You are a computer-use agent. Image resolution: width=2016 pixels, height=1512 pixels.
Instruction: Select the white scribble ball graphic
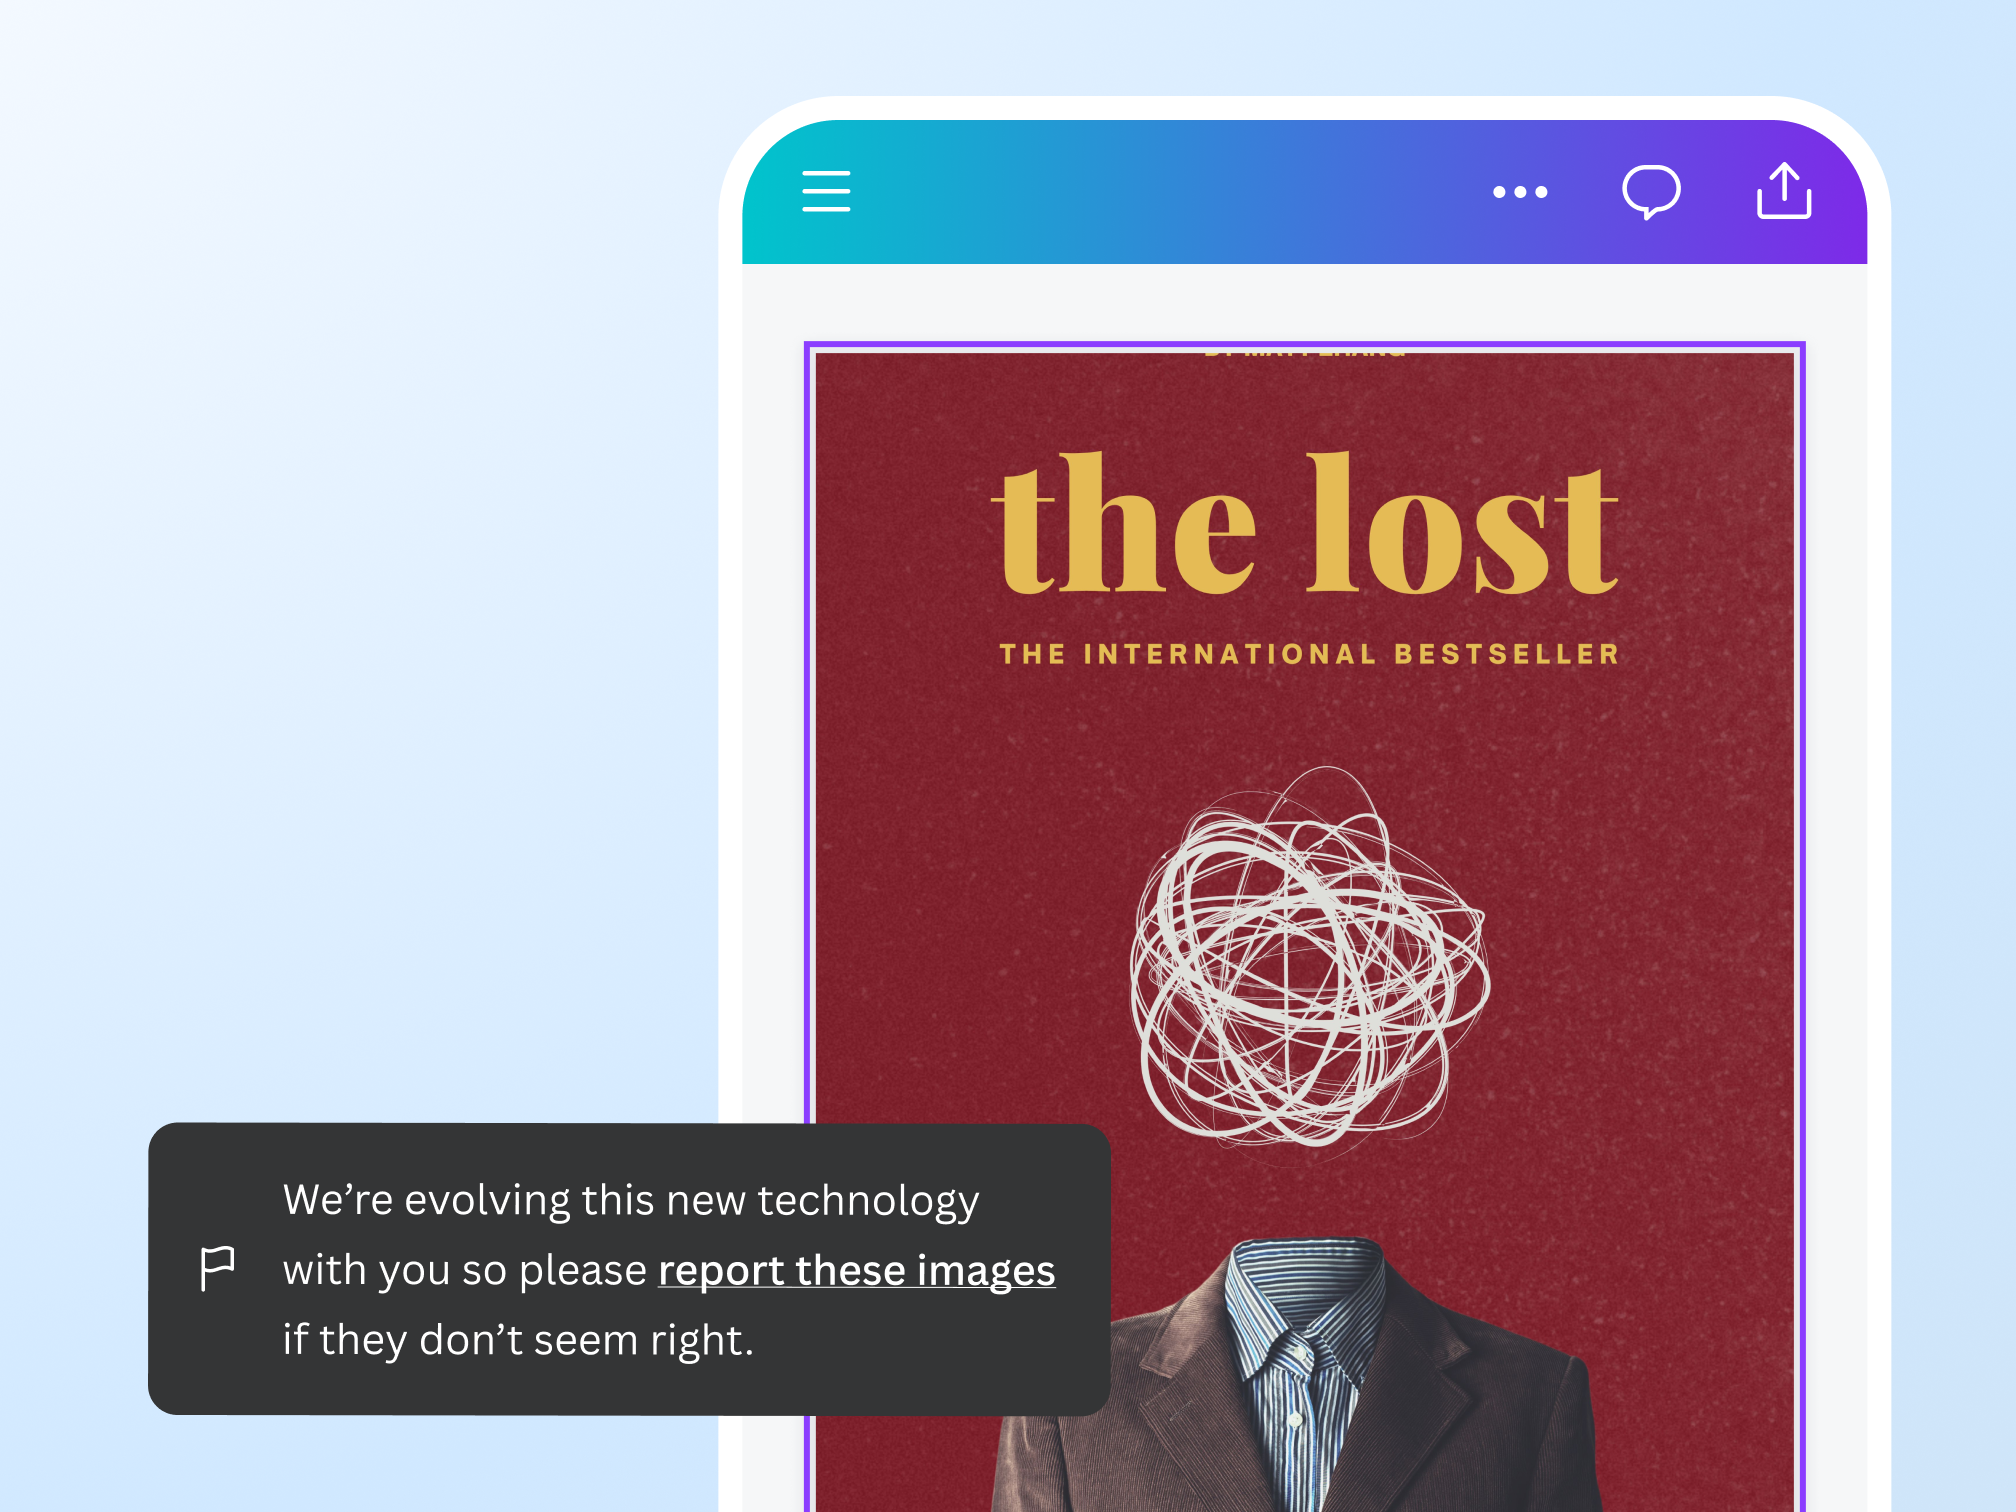(1309, 957)
